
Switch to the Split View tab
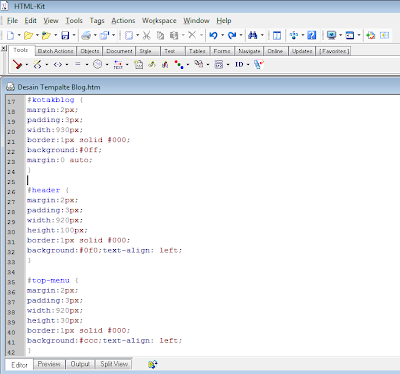coord(114,364)
